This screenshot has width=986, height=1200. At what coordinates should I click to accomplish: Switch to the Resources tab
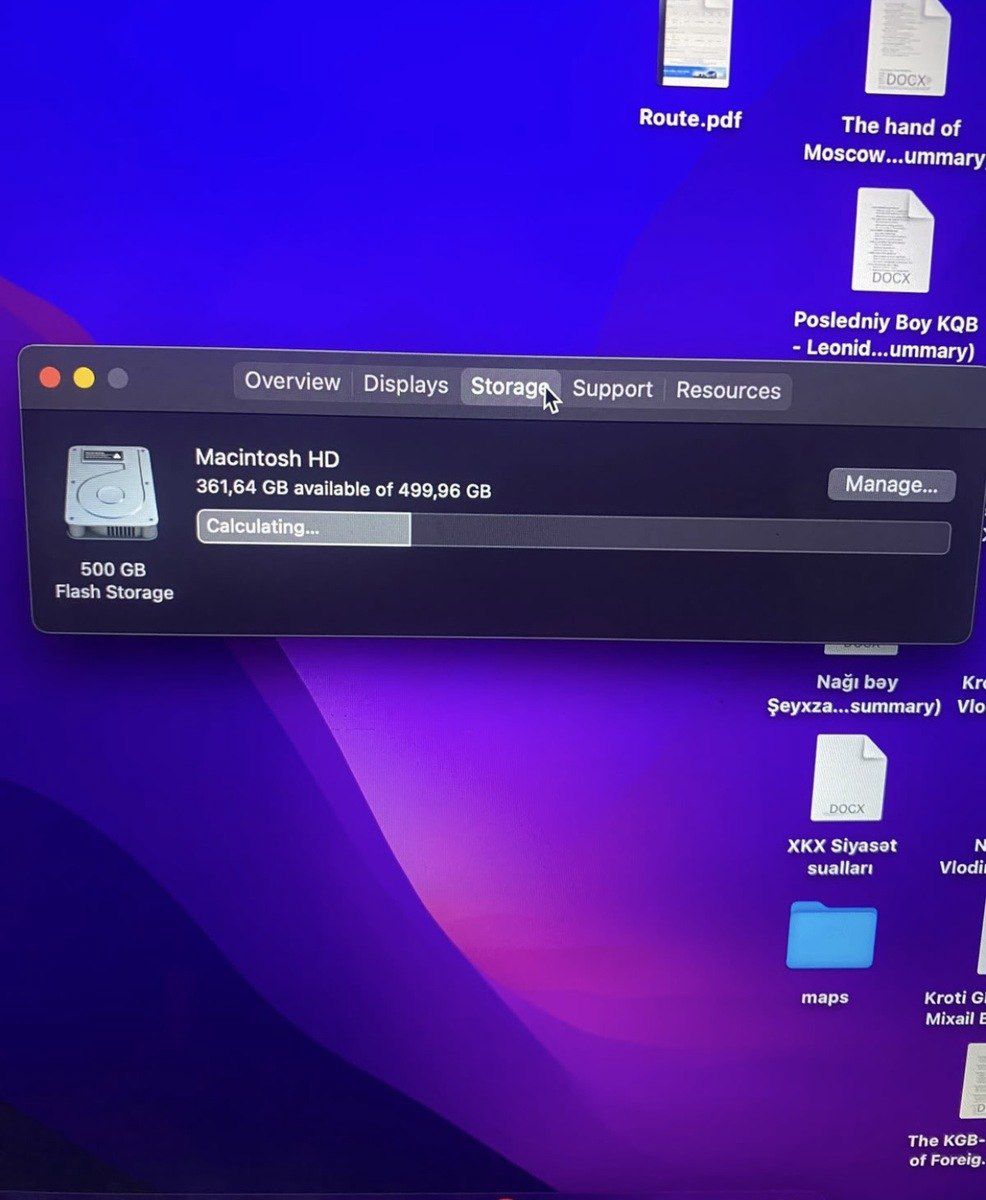728,391
